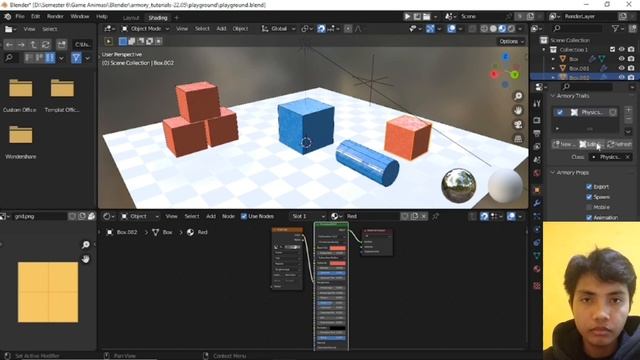The width and height of the screenshot is (640, 360).
Task: Hide Box.001 with its eye icon
Action: click(x=622, y=68)
